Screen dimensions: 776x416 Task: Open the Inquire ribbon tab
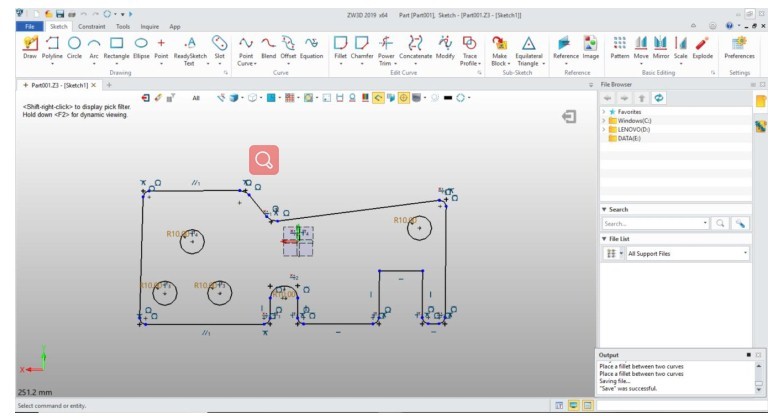149,26
